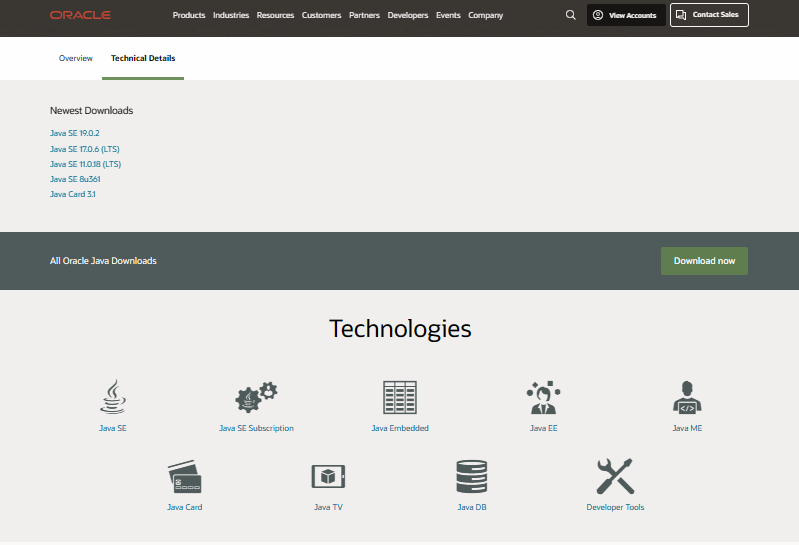Click the Java EE text link

pos(544,428)
